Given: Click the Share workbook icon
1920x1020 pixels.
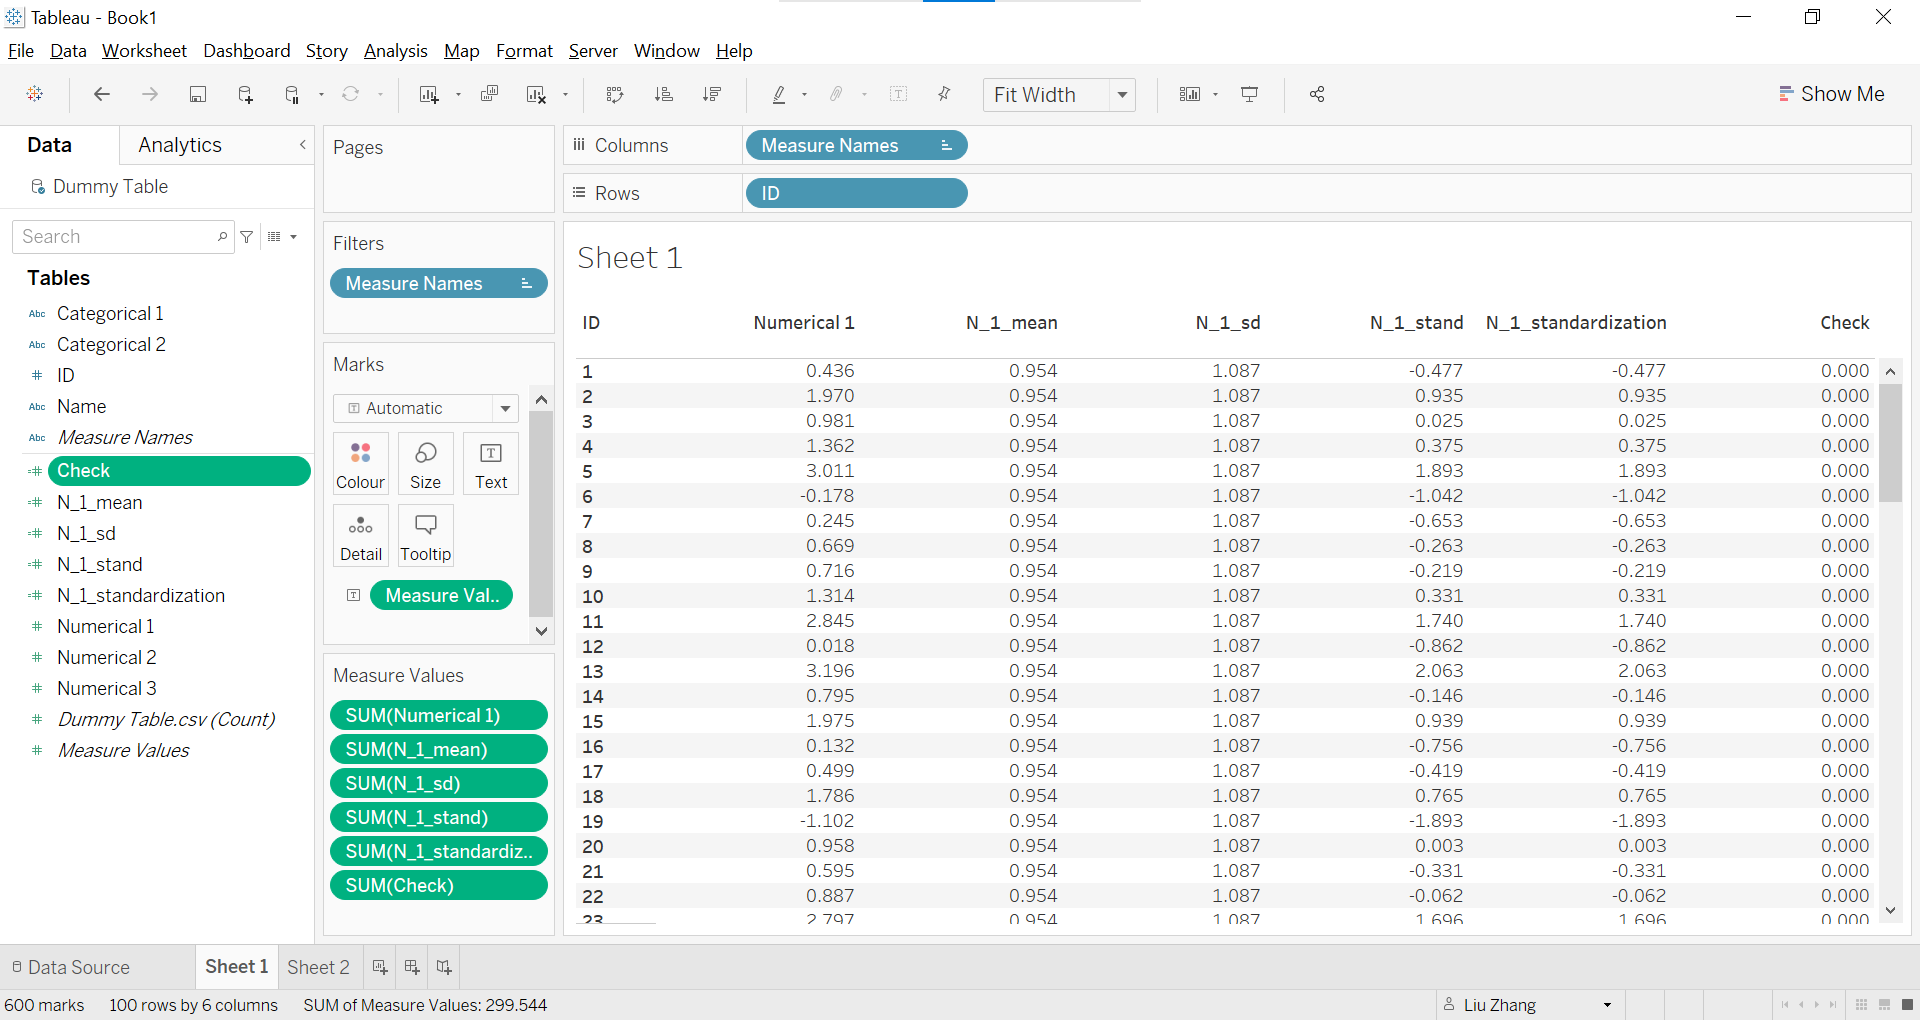Looking at the screenshot, I should coord(1317,94).
